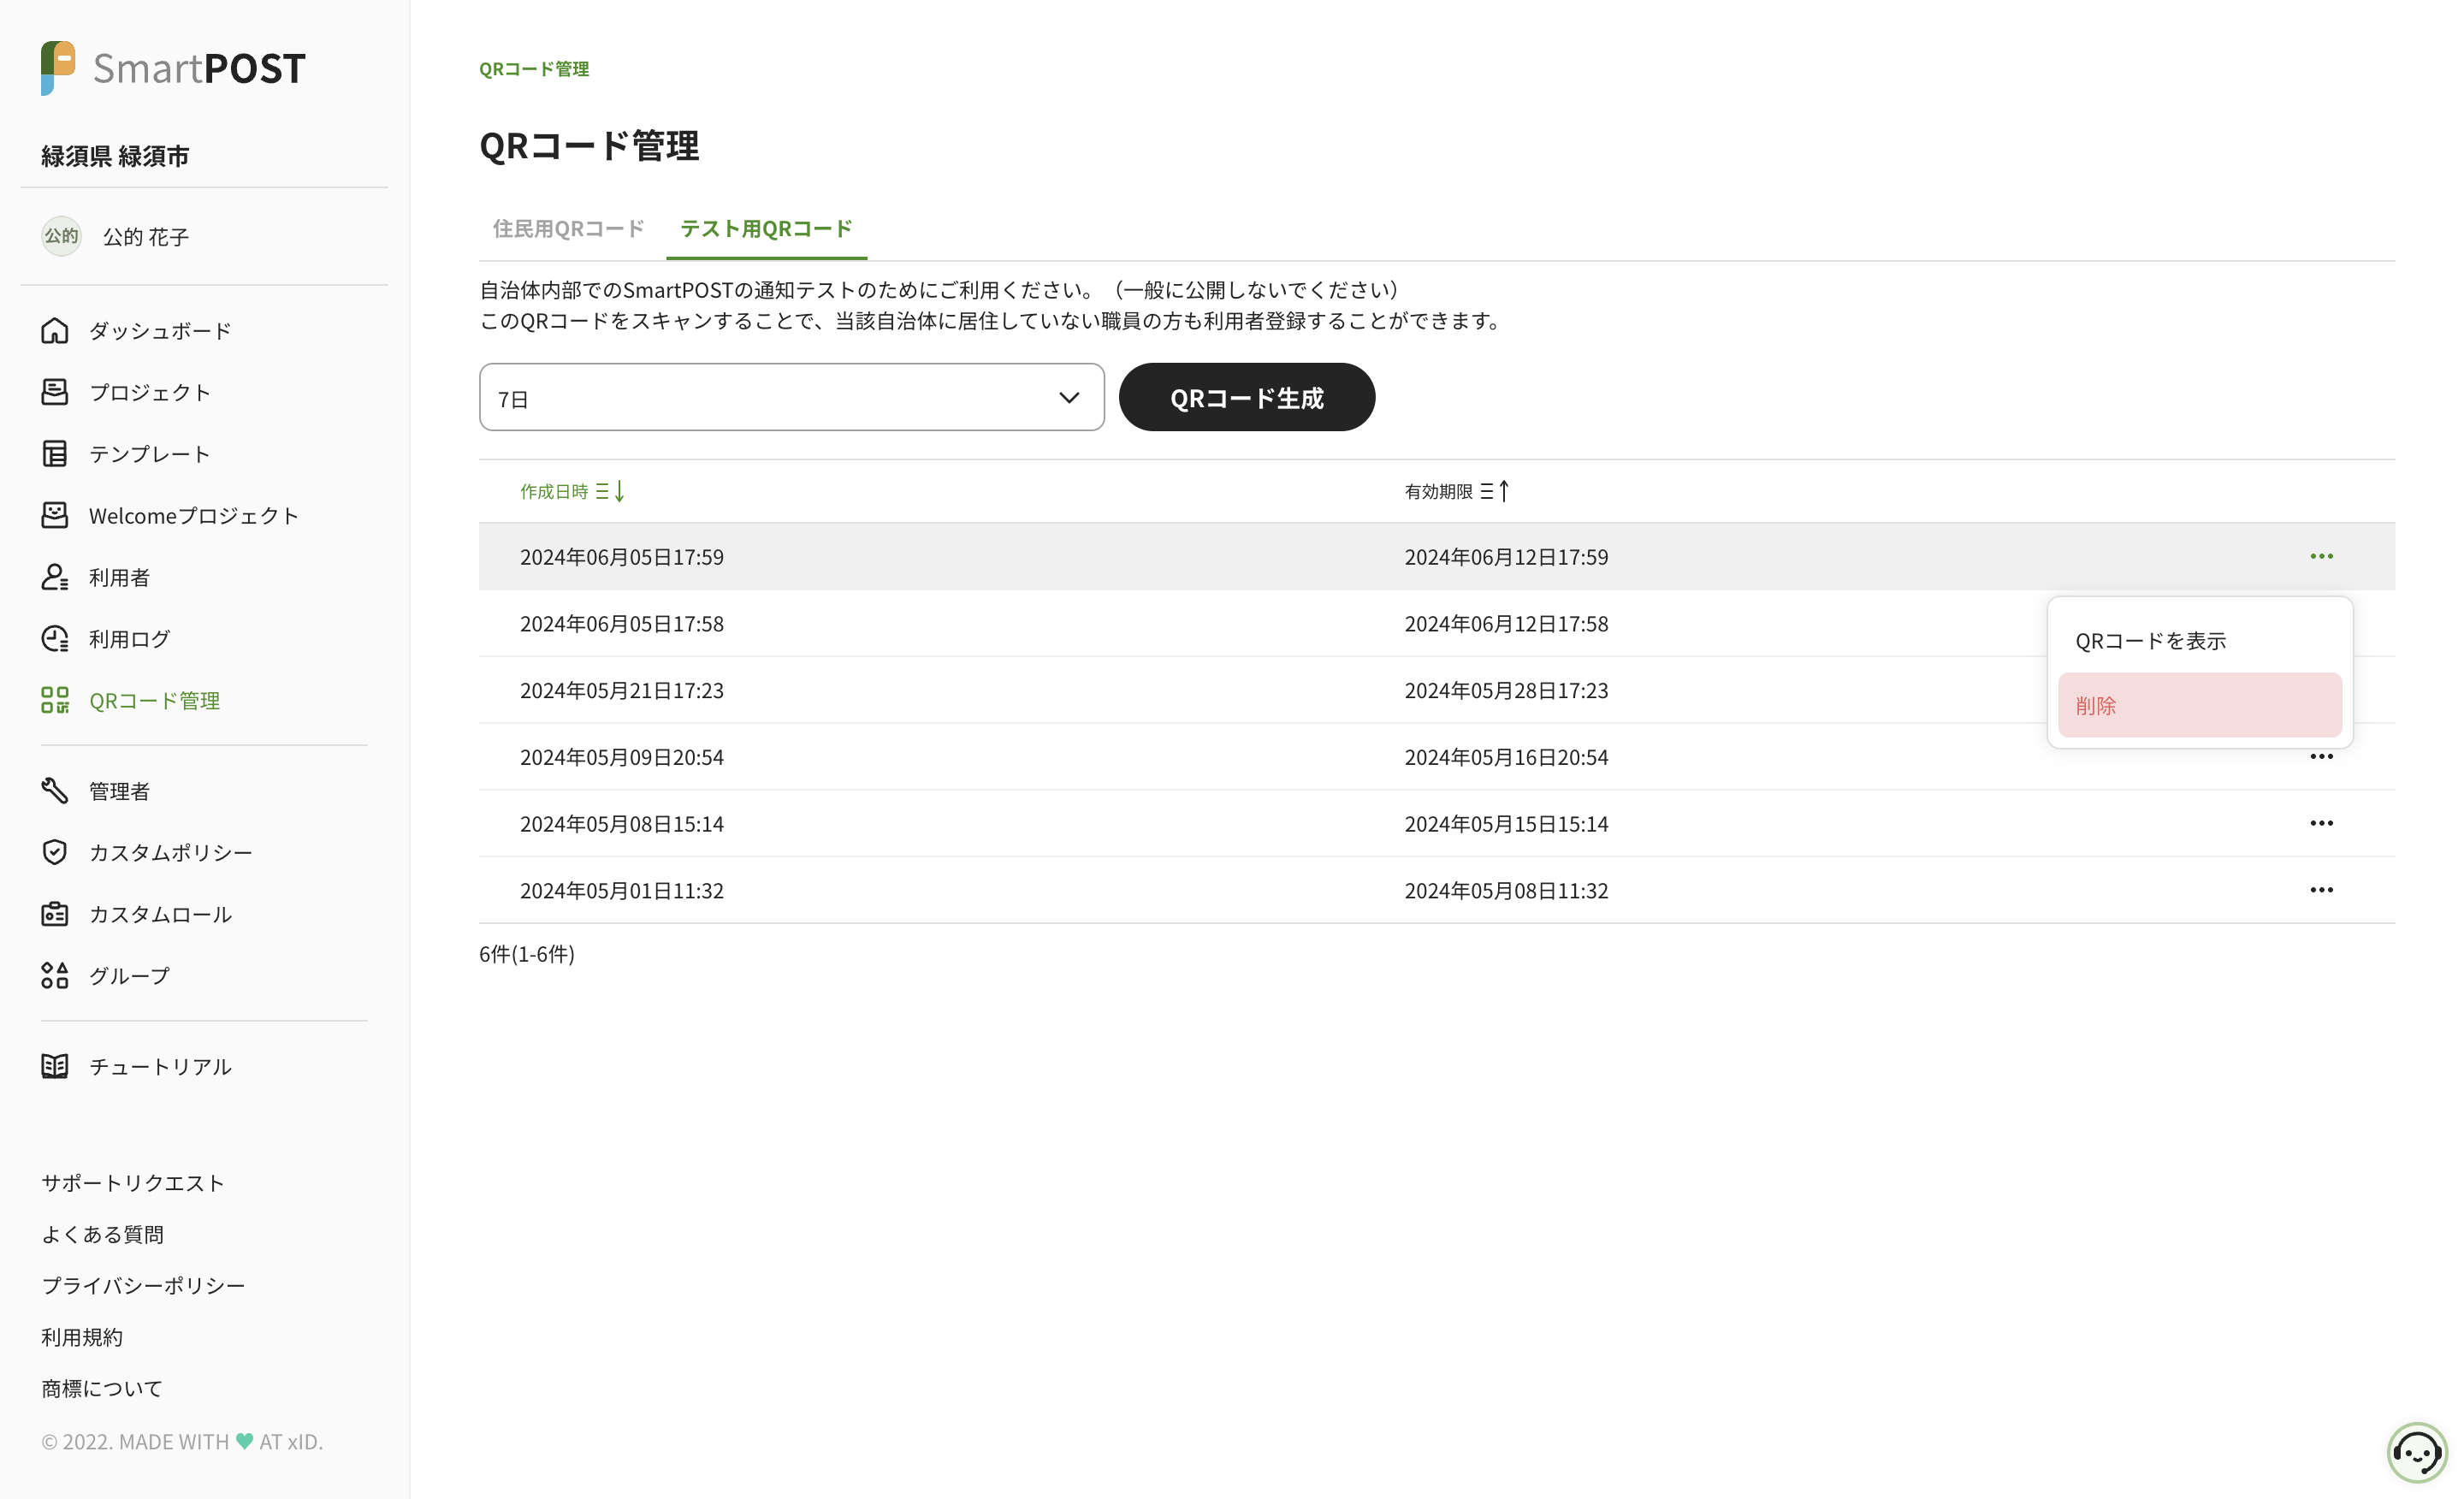Sort by 作成日時 descending arrow icon
The height and width of the screenshot is (1499, 2464).
point(611,491)
